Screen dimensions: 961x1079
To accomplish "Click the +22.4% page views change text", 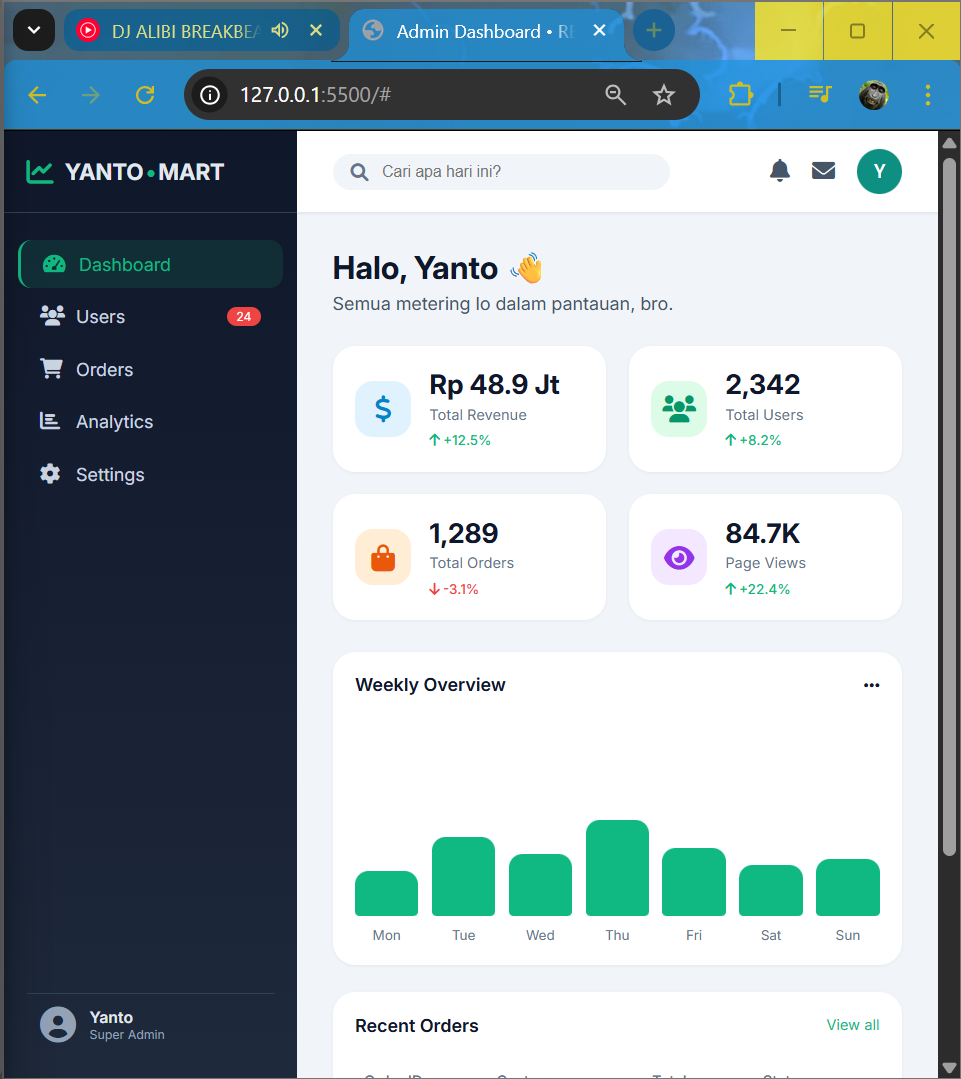I will click(764, 589).
